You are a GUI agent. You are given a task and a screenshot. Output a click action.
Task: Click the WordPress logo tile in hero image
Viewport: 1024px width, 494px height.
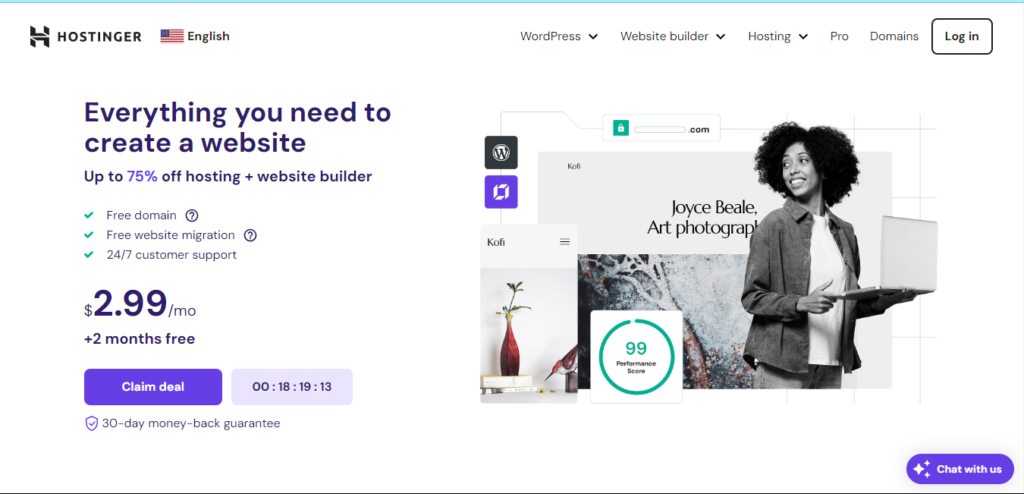pyautogui.click(x=501, y=152)
